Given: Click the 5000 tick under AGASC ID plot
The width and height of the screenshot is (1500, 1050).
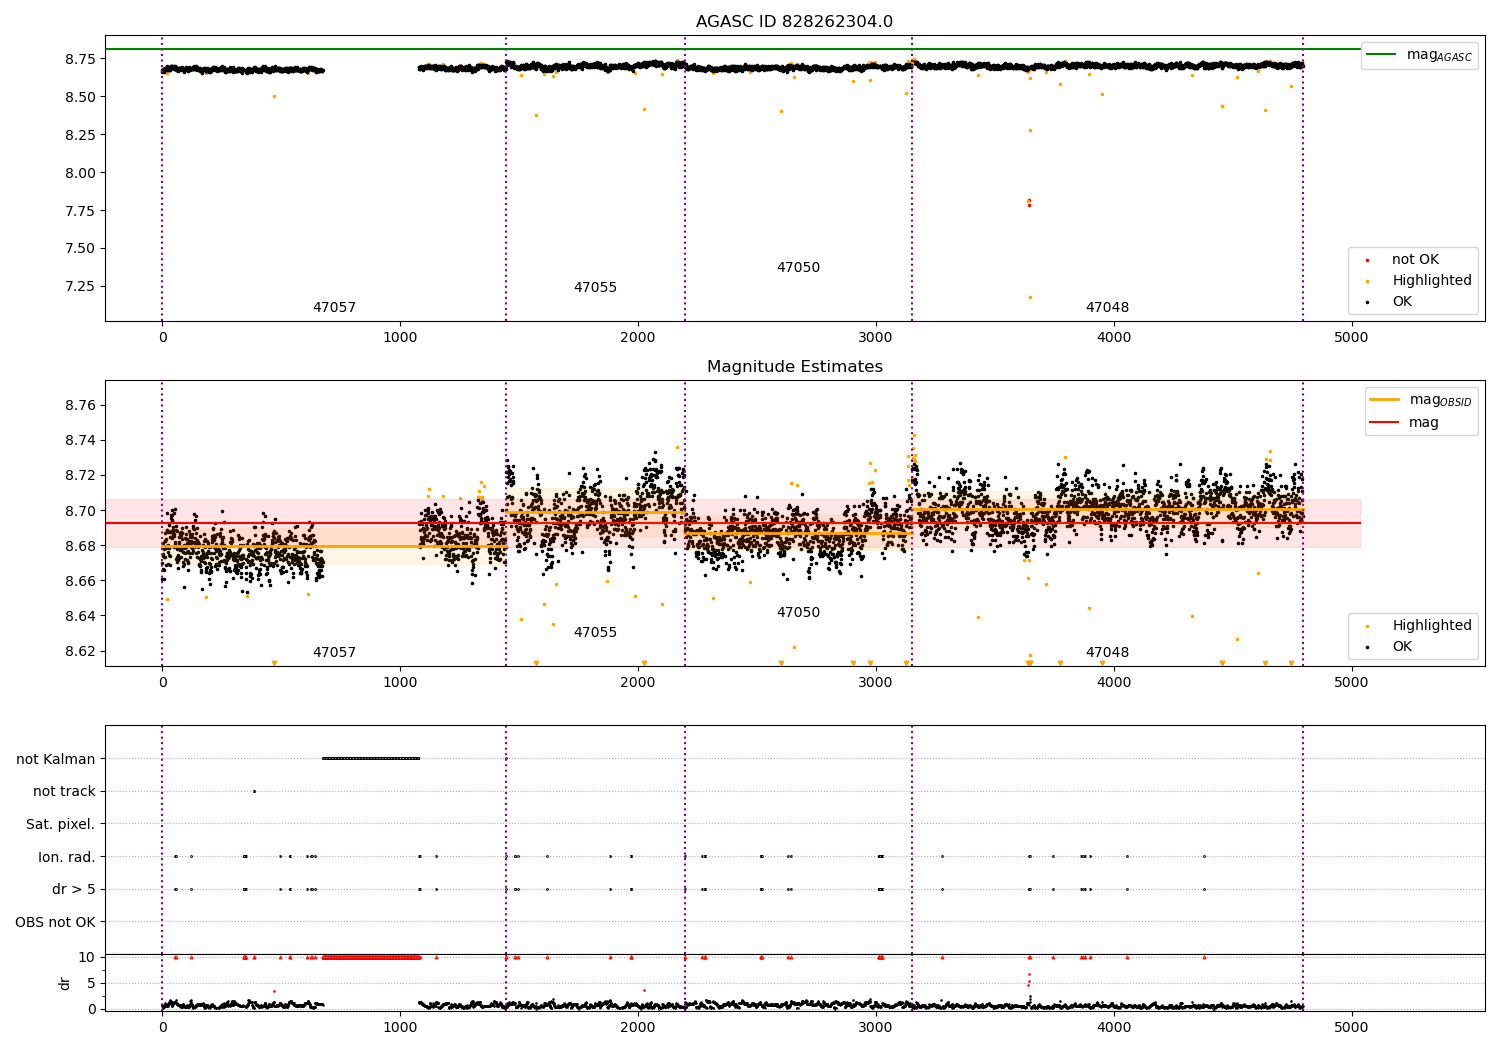Looking at the screenshot, I should point(1351,337).
